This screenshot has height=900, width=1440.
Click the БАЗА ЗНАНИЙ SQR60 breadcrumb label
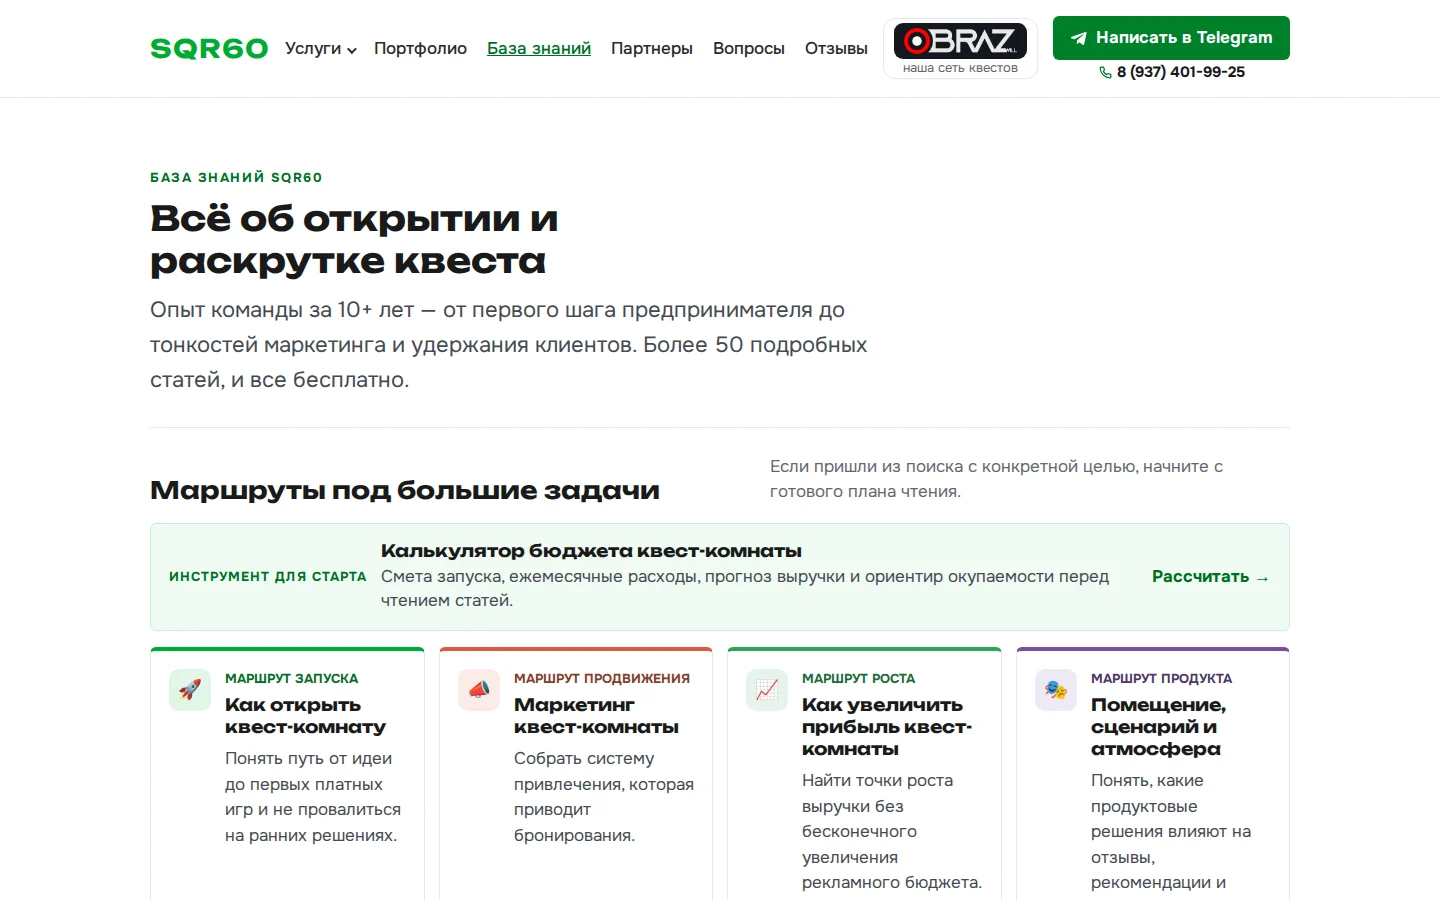[236, 177]
